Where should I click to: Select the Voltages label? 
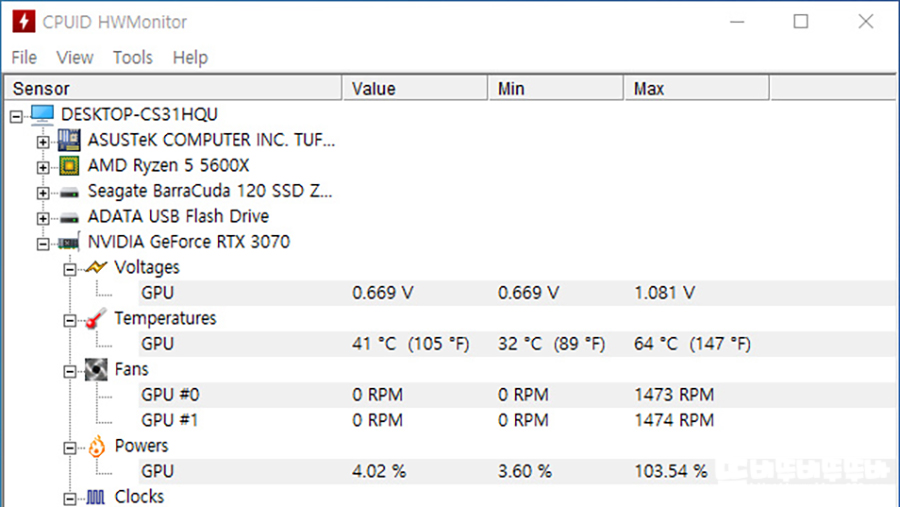(147, 268)
